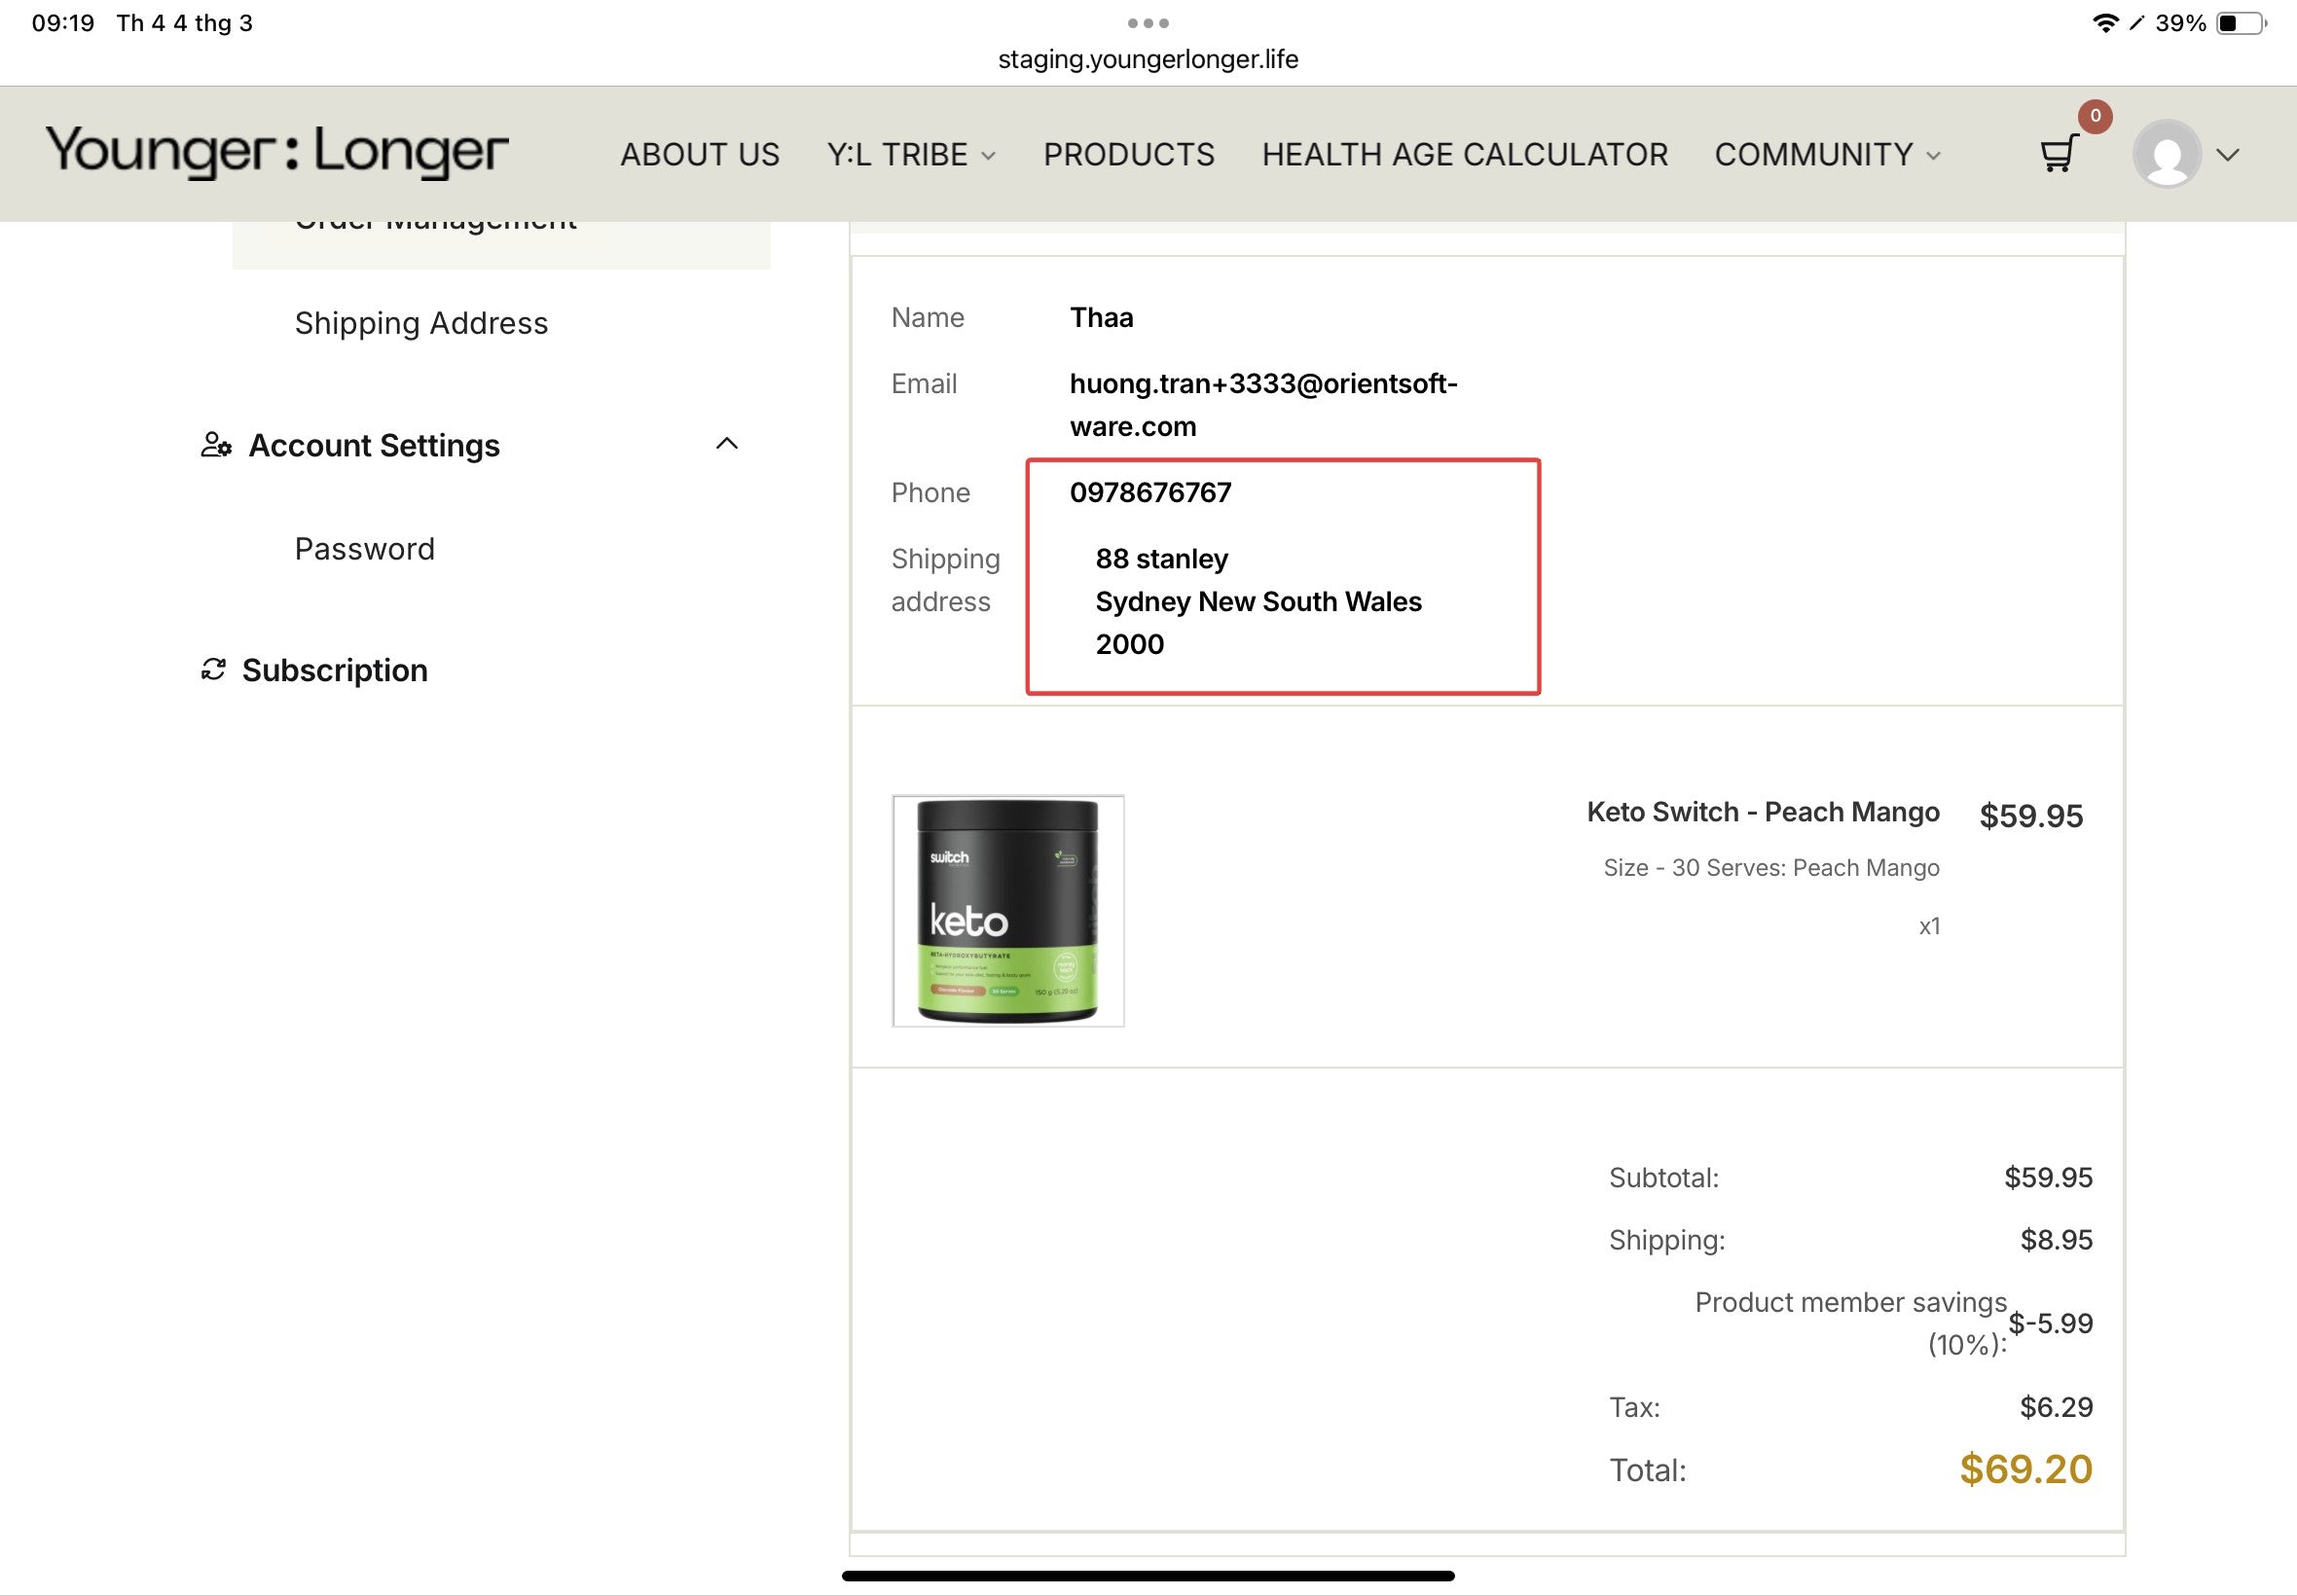Go to ABOUT US page
The image size is (2297, 1596).
point(699,155)
